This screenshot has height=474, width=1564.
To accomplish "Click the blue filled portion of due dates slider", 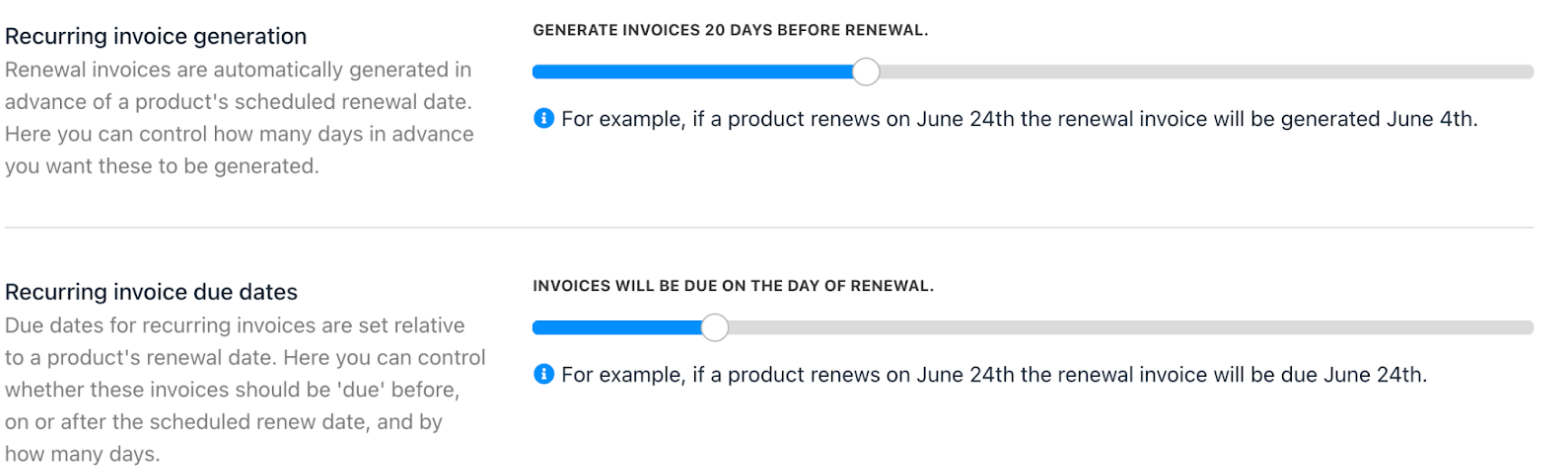I will [616, 327].
